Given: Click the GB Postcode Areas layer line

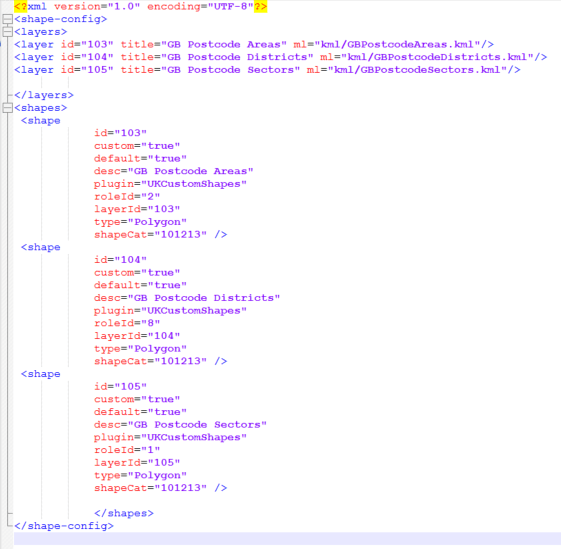Looking at the screenshot, I should pyautogui.click(x=254, y=44).
